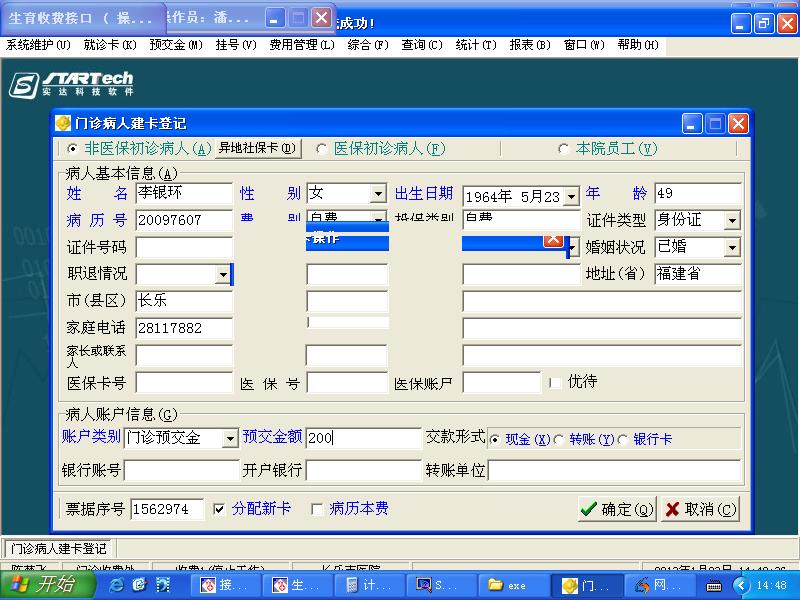Switch to the 生... taskbar window

pyautogui.click(x=296, y=585)
